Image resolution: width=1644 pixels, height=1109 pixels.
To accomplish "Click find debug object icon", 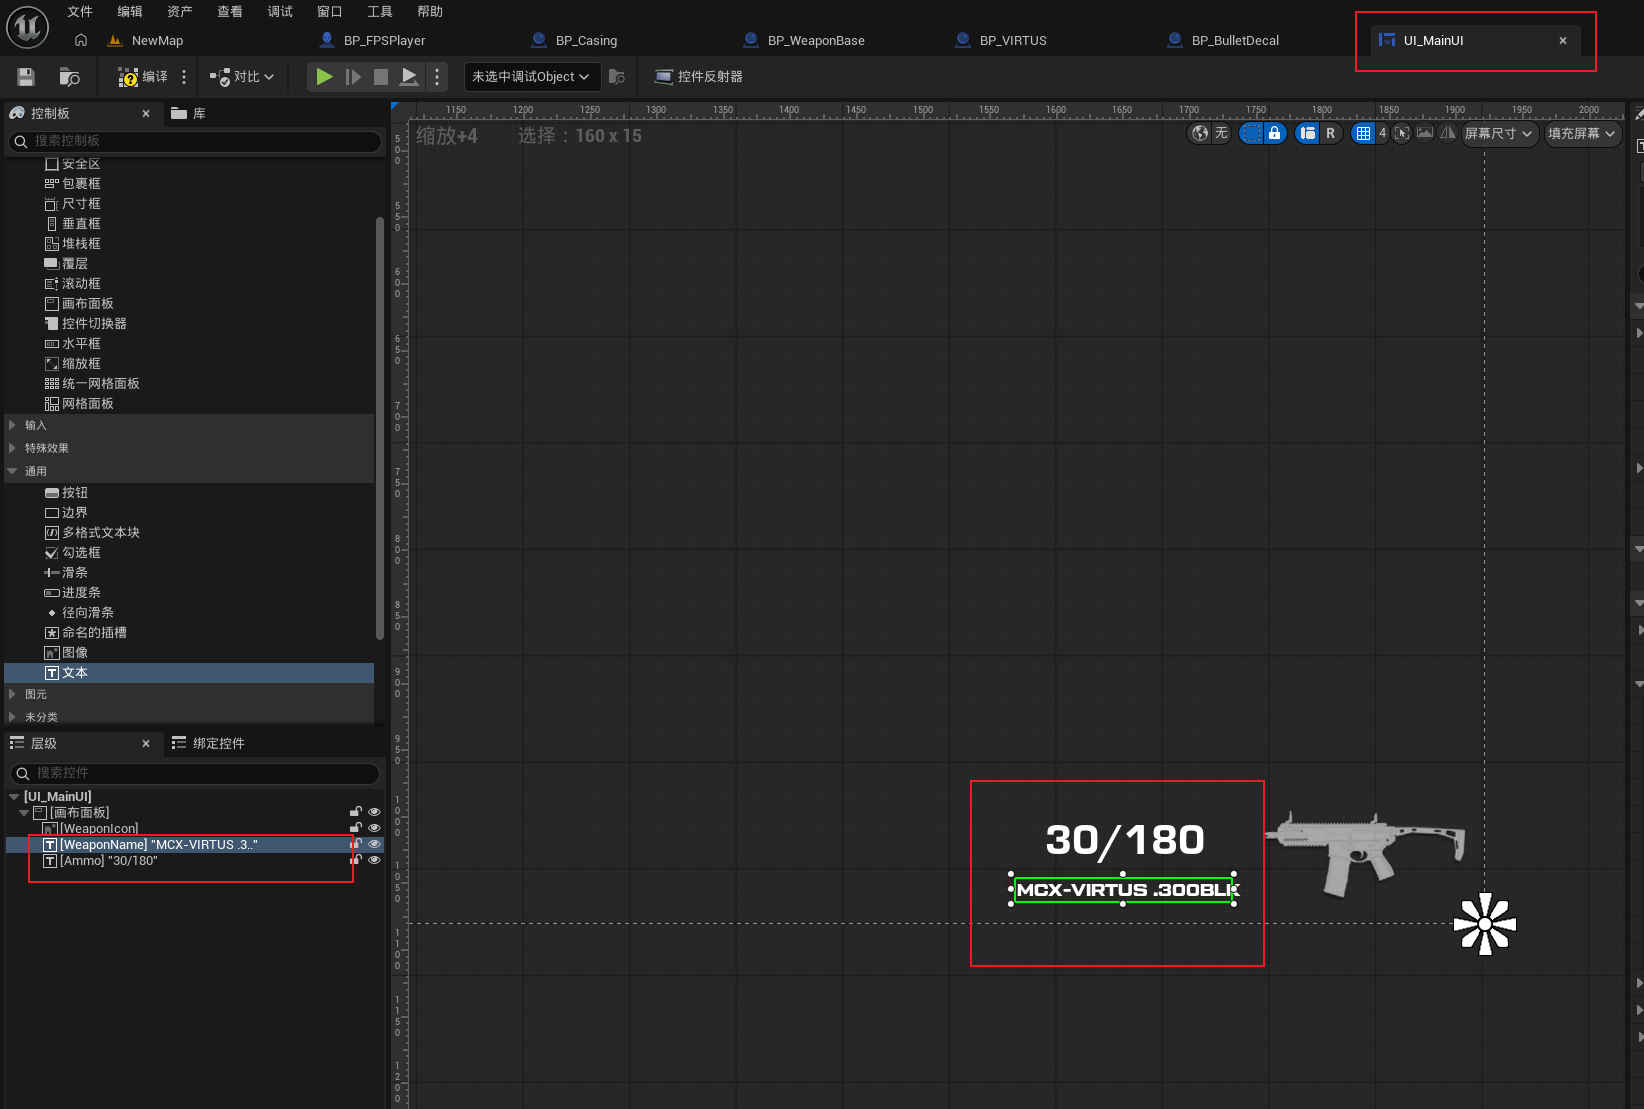I will [x=617, y=77].
